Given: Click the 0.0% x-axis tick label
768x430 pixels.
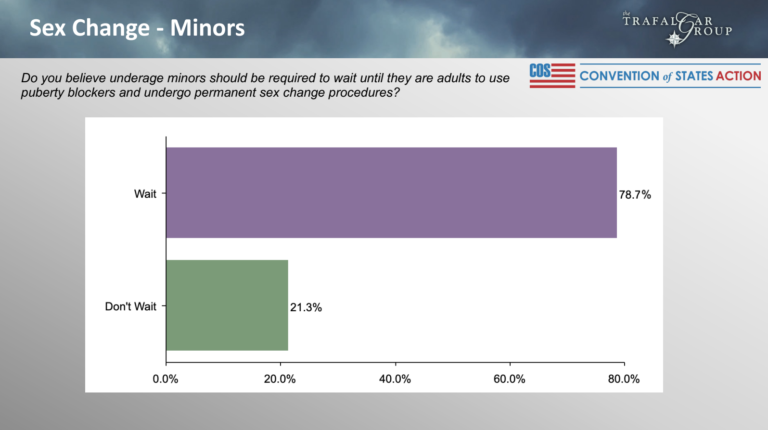Looking at the screenshot, I should point(165,378).
